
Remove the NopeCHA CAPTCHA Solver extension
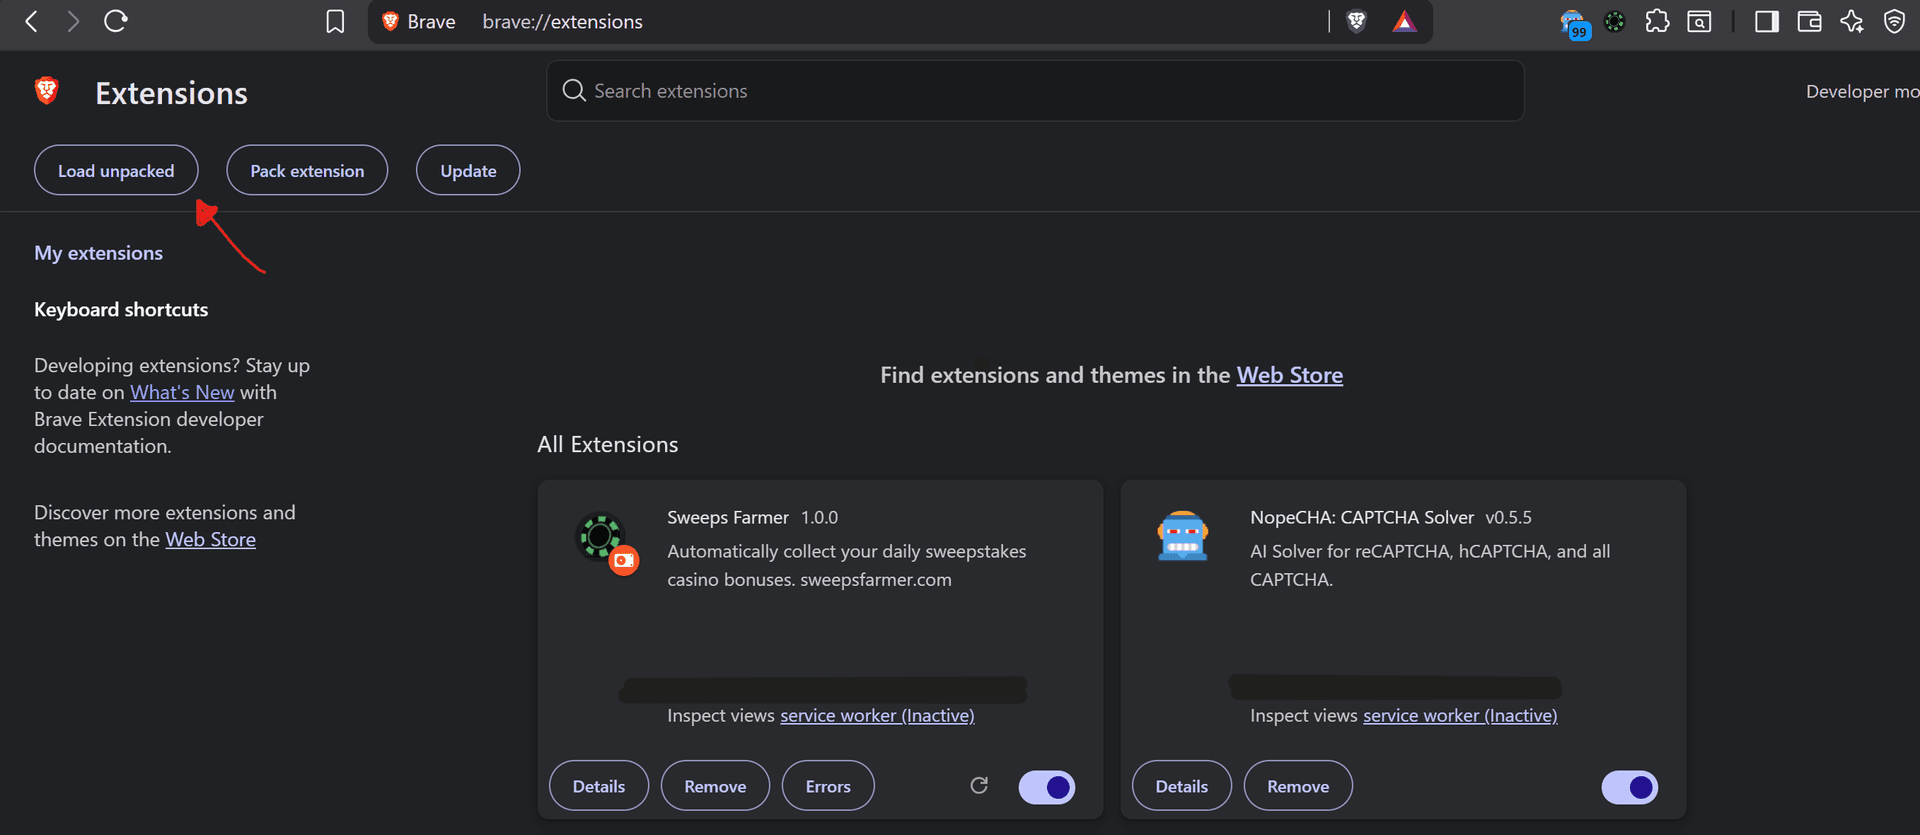click(x=1298, y=786)
